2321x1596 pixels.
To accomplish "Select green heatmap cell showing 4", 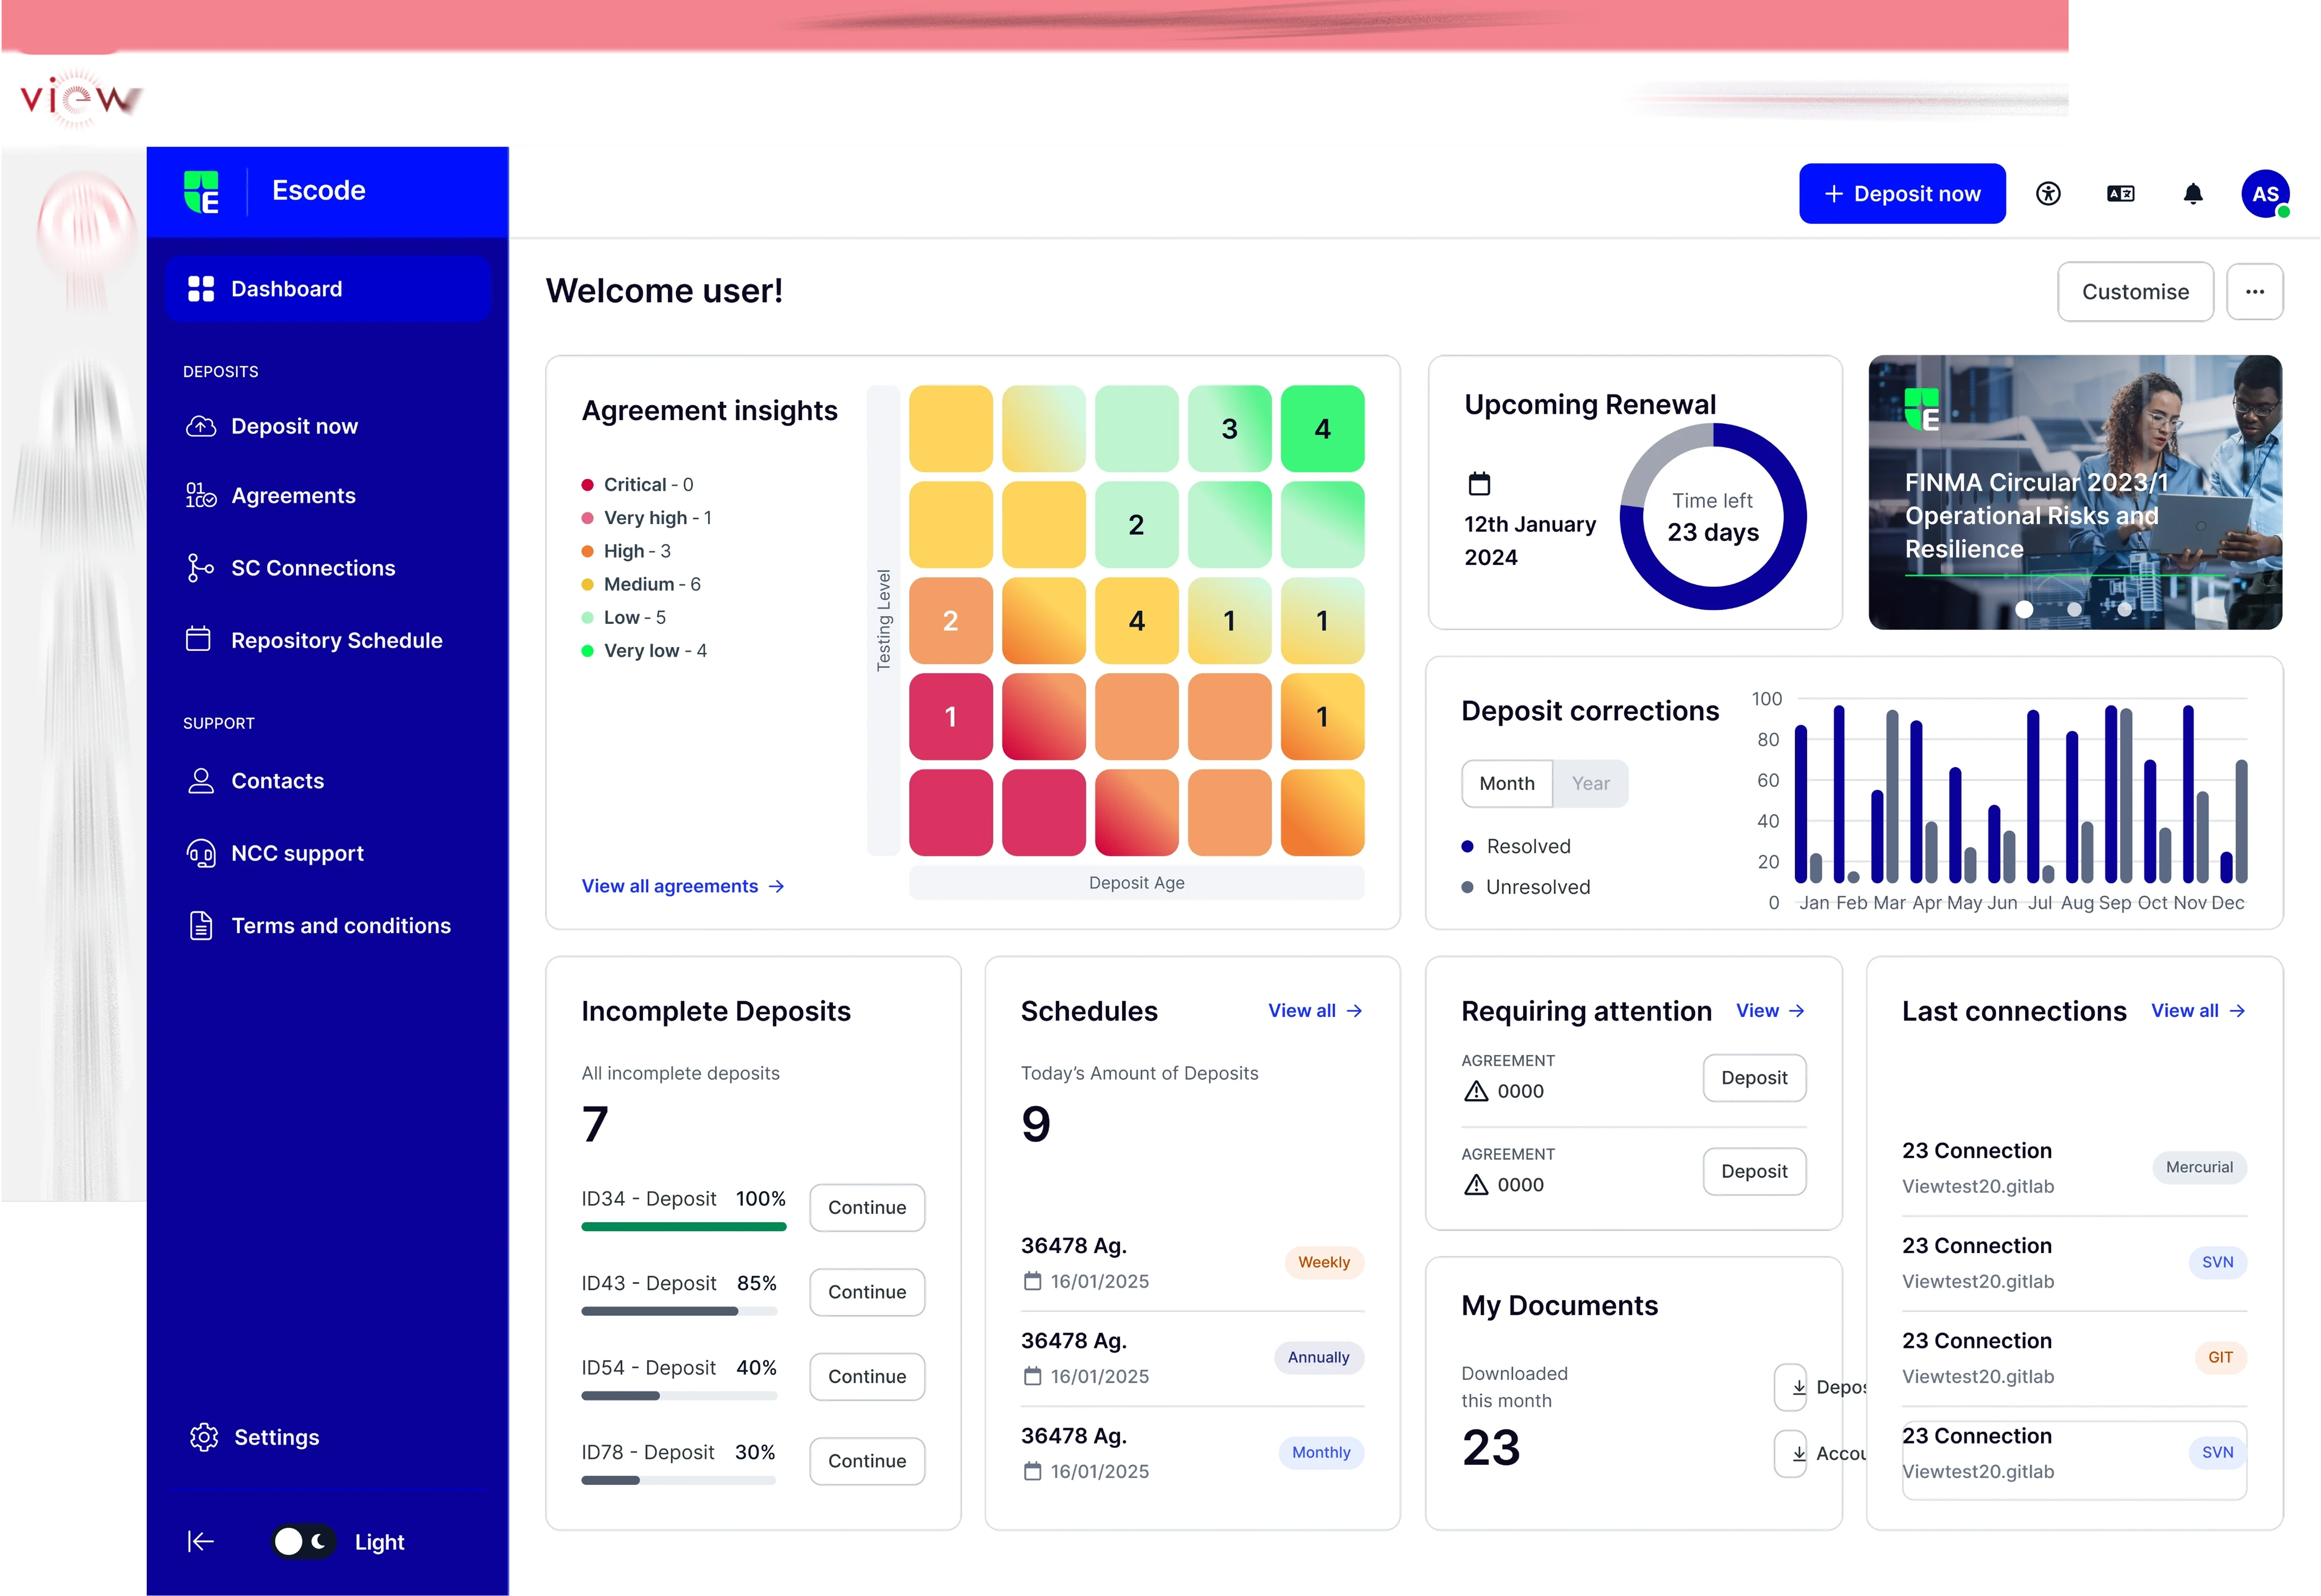I will 1322,428.
